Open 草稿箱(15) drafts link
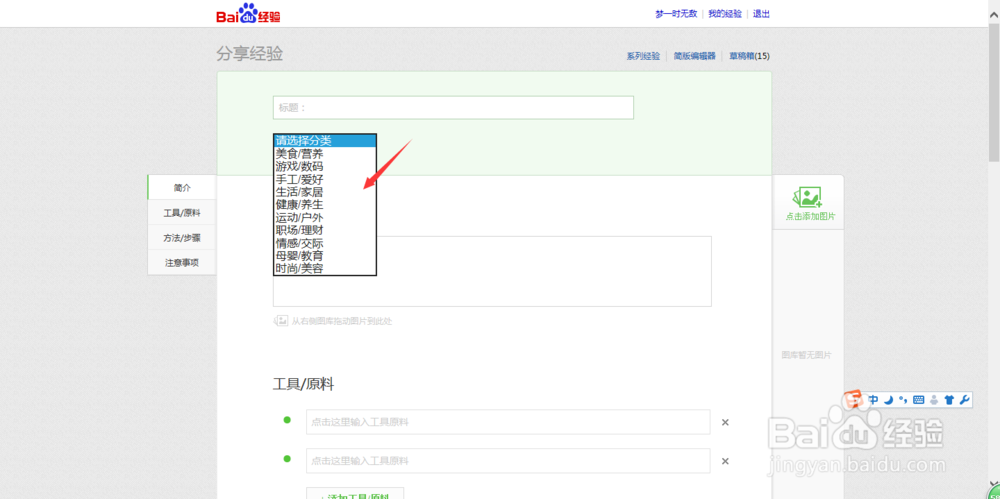Screen dimensions: 1000x499 coord(749,56)
